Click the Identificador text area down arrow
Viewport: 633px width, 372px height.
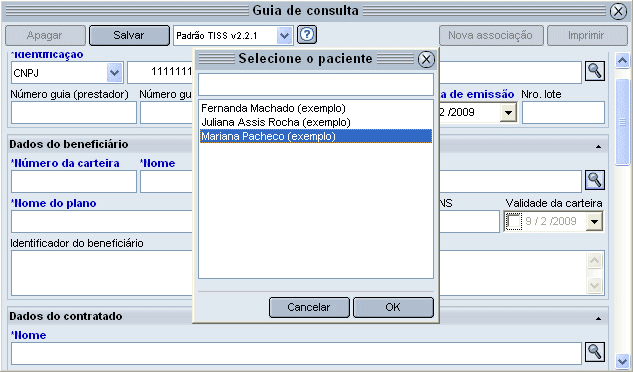point(594,286)
